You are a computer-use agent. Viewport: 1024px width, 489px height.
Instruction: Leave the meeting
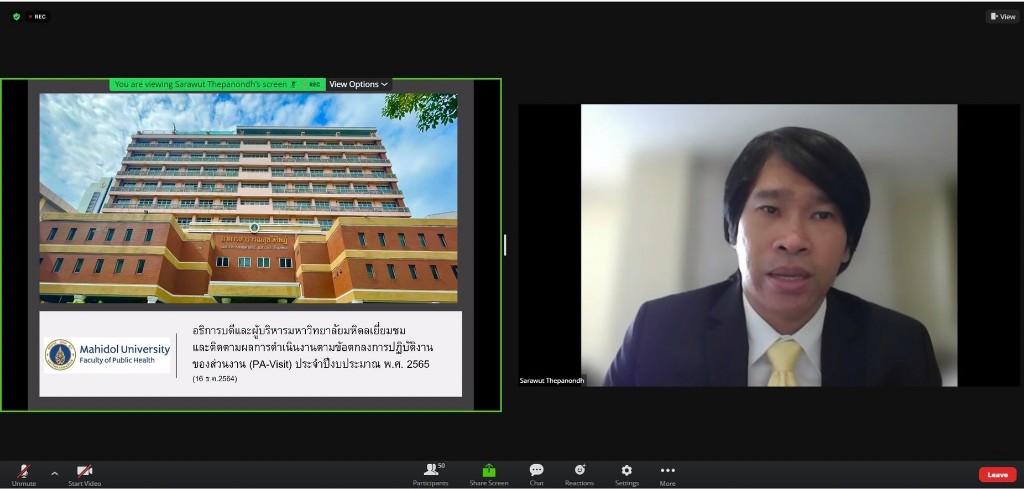pos(997,474)
